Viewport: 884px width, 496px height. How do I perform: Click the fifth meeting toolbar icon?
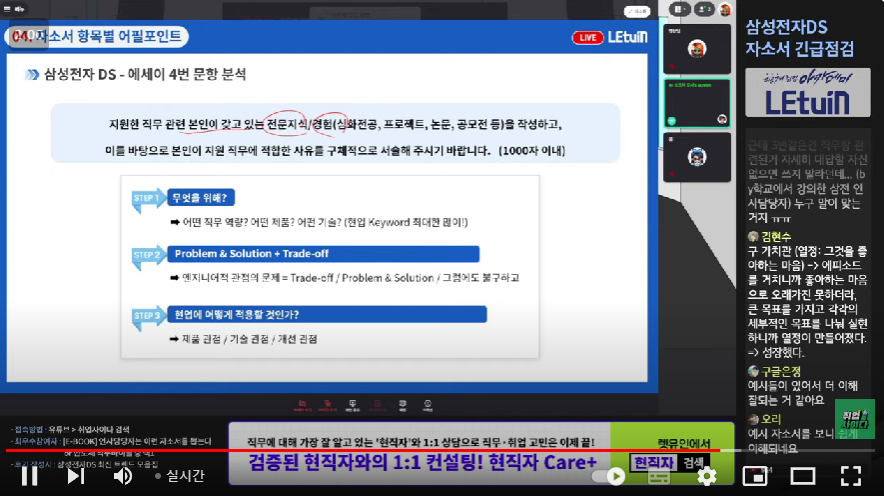tap(403, 405)
